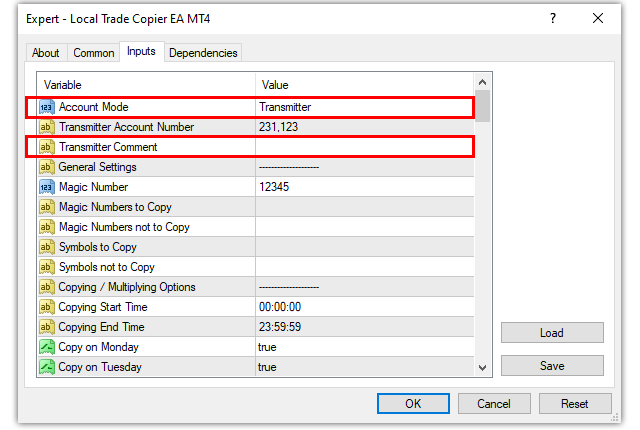
Task: Go to the About tab
Action: coord(46,53)
